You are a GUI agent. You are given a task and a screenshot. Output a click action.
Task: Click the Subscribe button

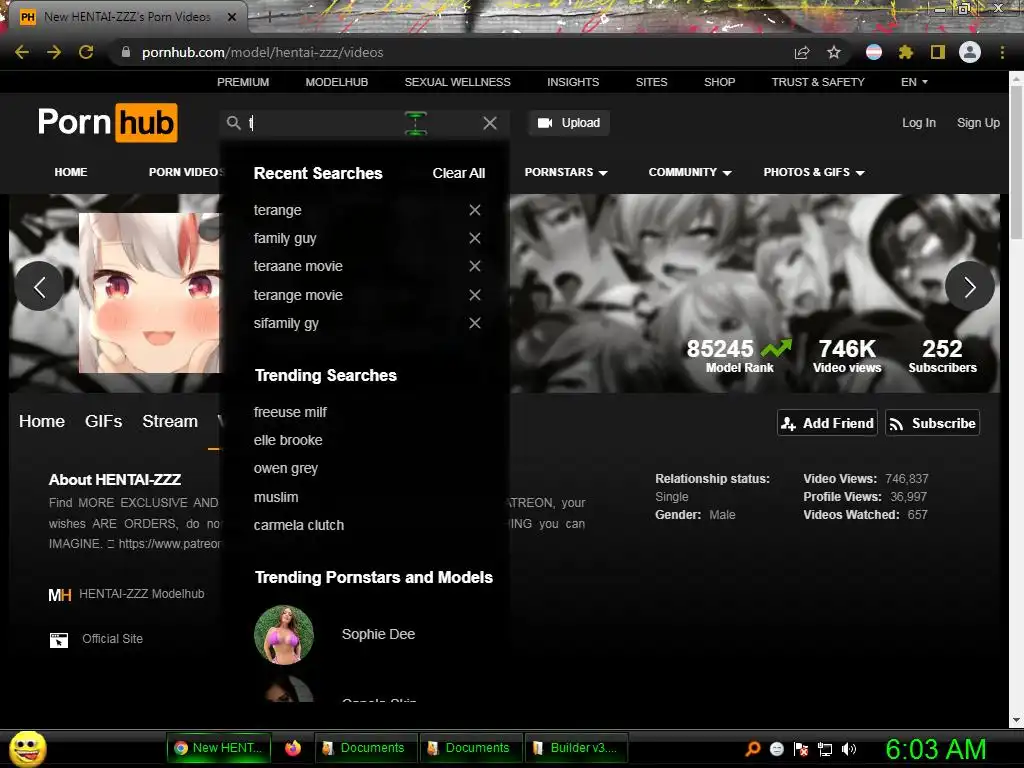click(933, 423)
